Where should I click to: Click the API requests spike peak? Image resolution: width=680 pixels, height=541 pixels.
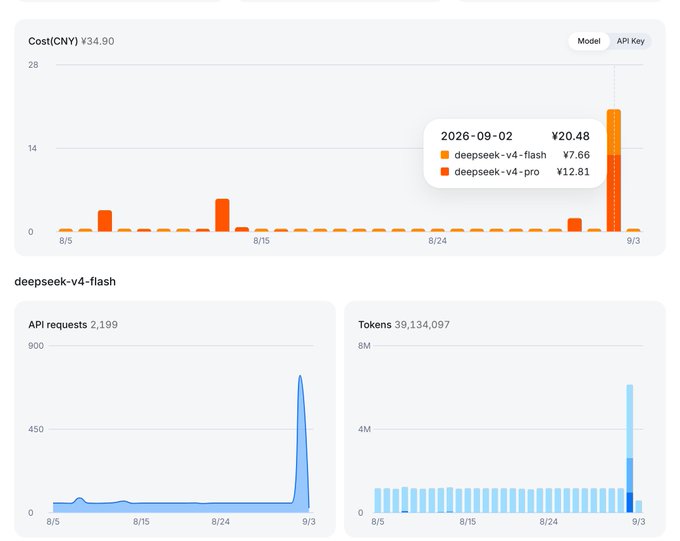[x=300, y=377]
